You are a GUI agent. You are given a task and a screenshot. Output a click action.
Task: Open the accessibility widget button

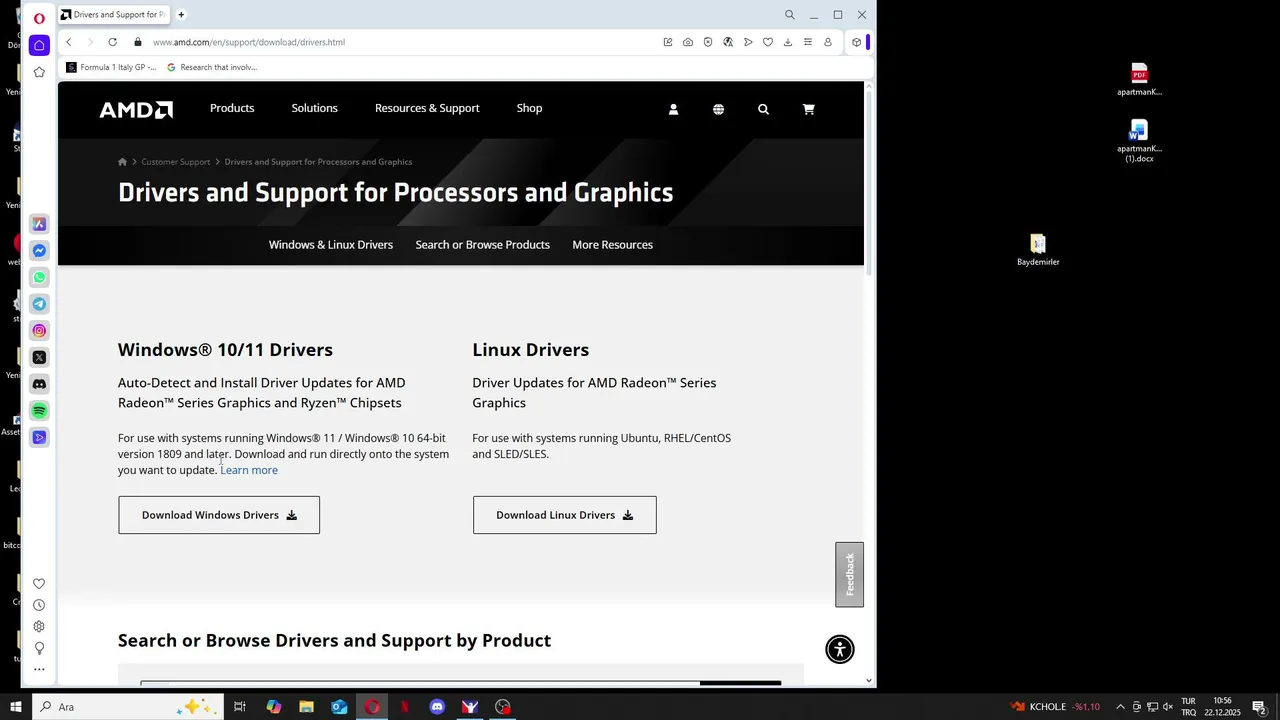840,649
